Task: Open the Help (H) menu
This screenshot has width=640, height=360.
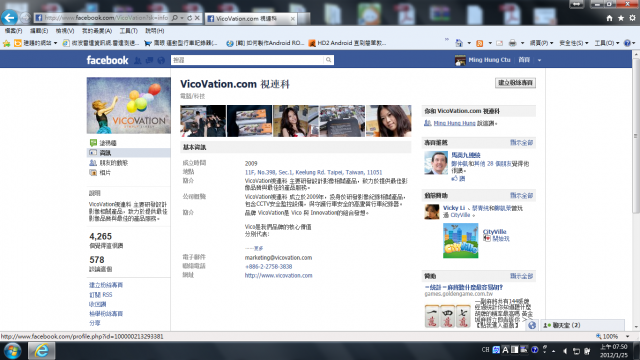Action: click(155, 31)
